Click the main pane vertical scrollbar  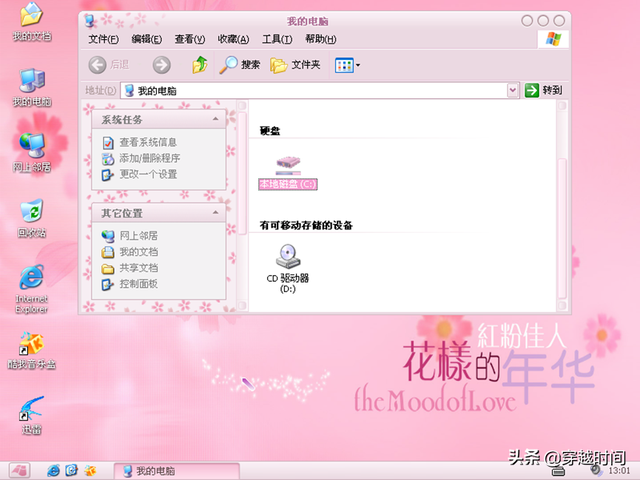562,229
